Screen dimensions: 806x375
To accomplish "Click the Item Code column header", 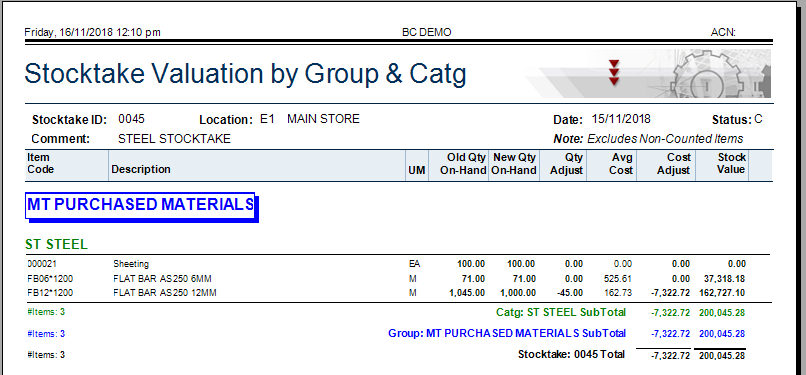I will coord(41,163).
